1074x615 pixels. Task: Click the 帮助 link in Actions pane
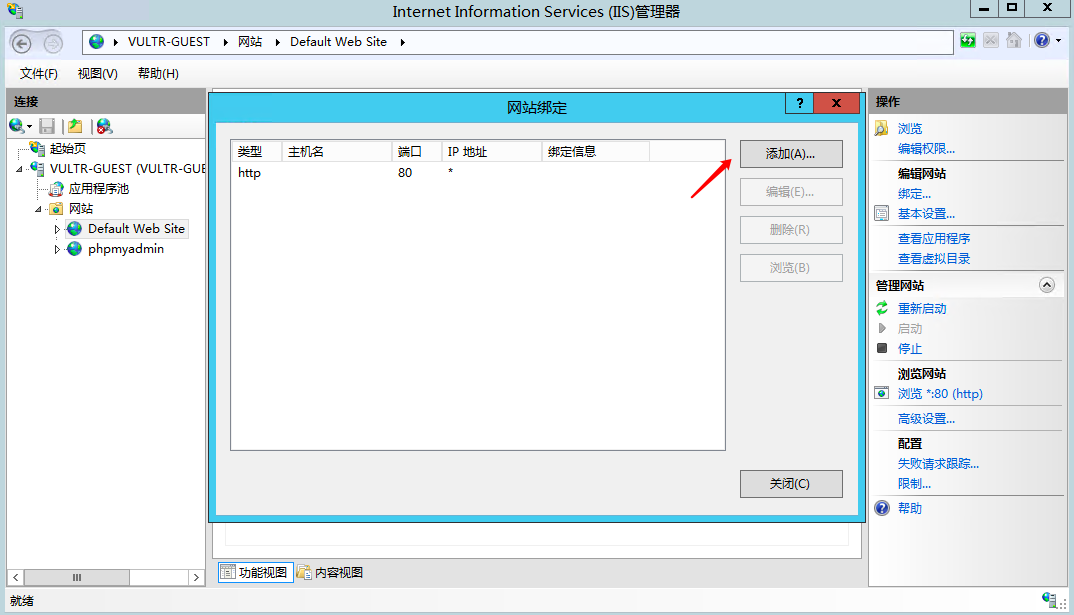pyautogui.click(x=910, y=508)
